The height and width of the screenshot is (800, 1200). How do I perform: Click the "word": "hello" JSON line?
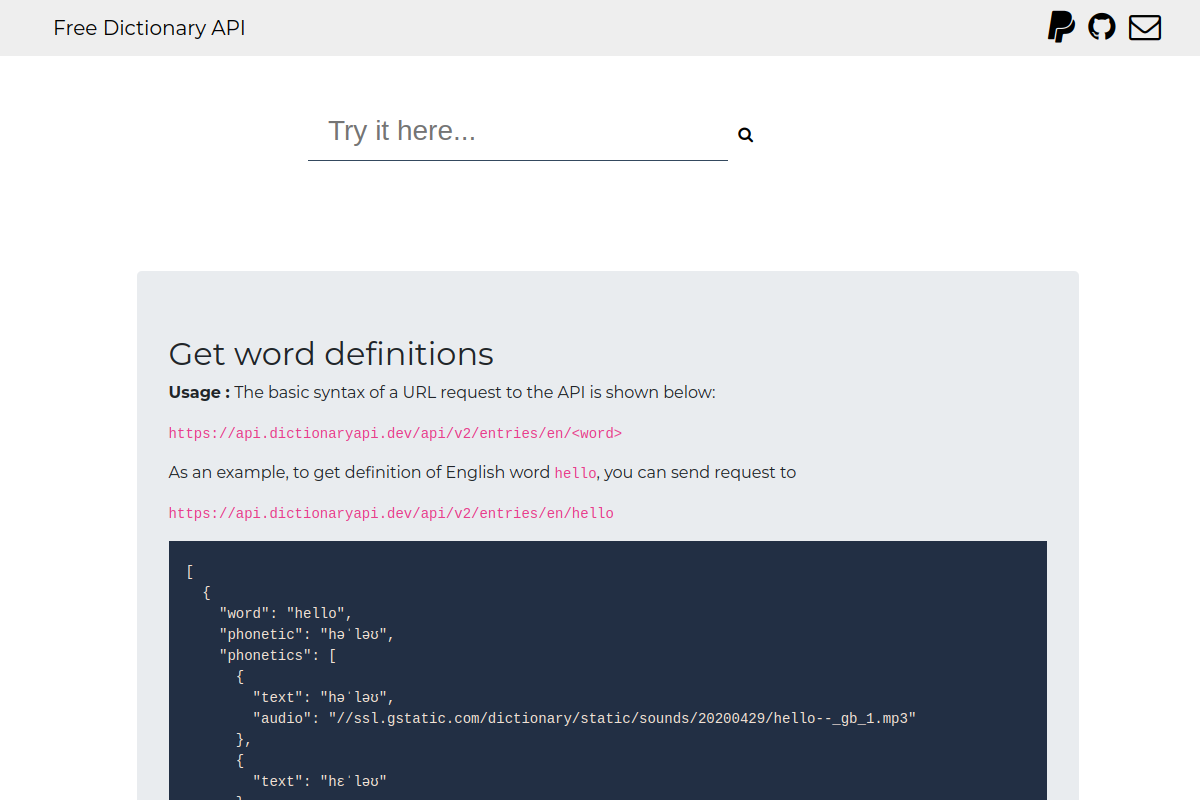pos(286,613)
